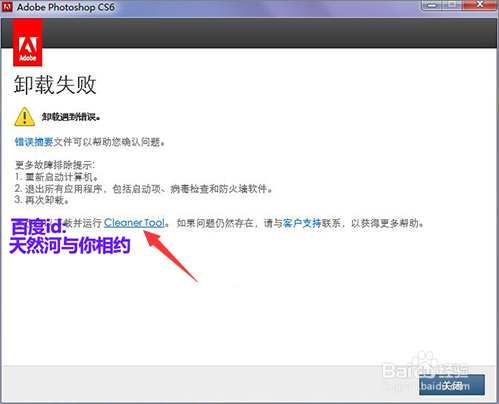Select the text 更多故障排除提示:
Screen dimensions: 499x404
(55, 165)
